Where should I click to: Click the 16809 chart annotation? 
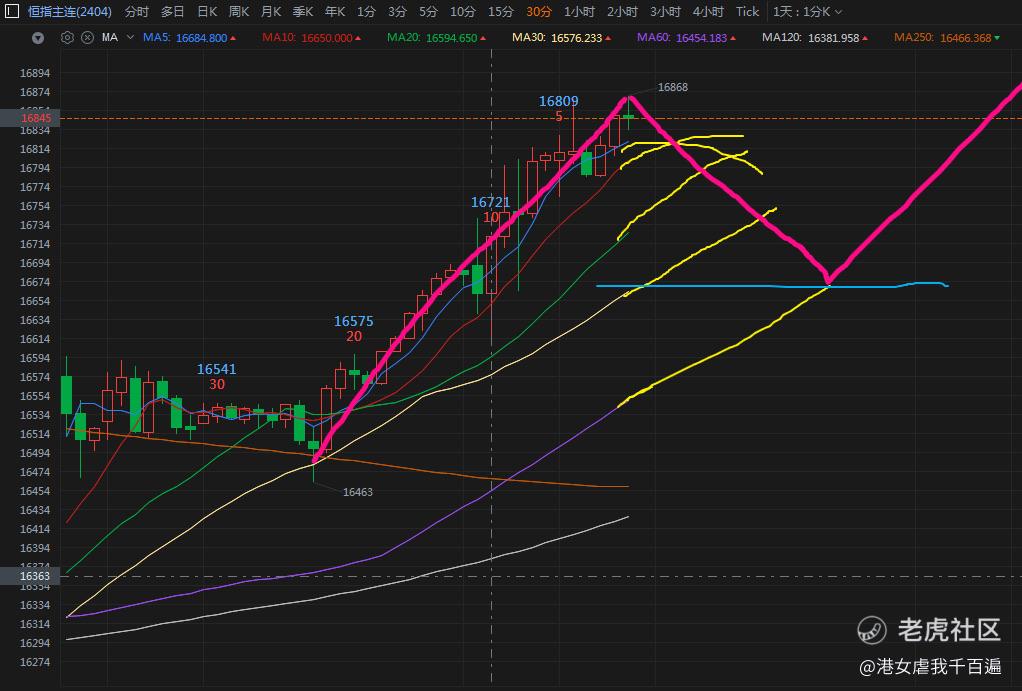coord(559,101)
